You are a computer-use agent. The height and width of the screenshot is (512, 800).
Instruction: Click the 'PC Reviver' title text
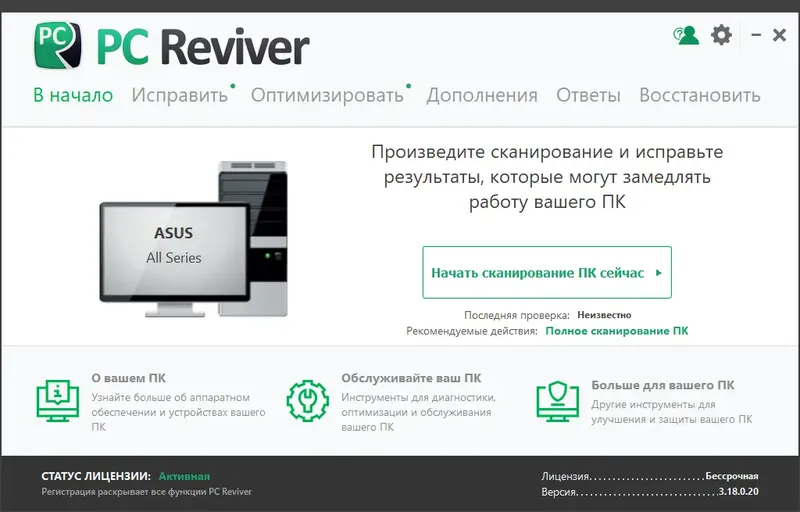tap(203, 47)
